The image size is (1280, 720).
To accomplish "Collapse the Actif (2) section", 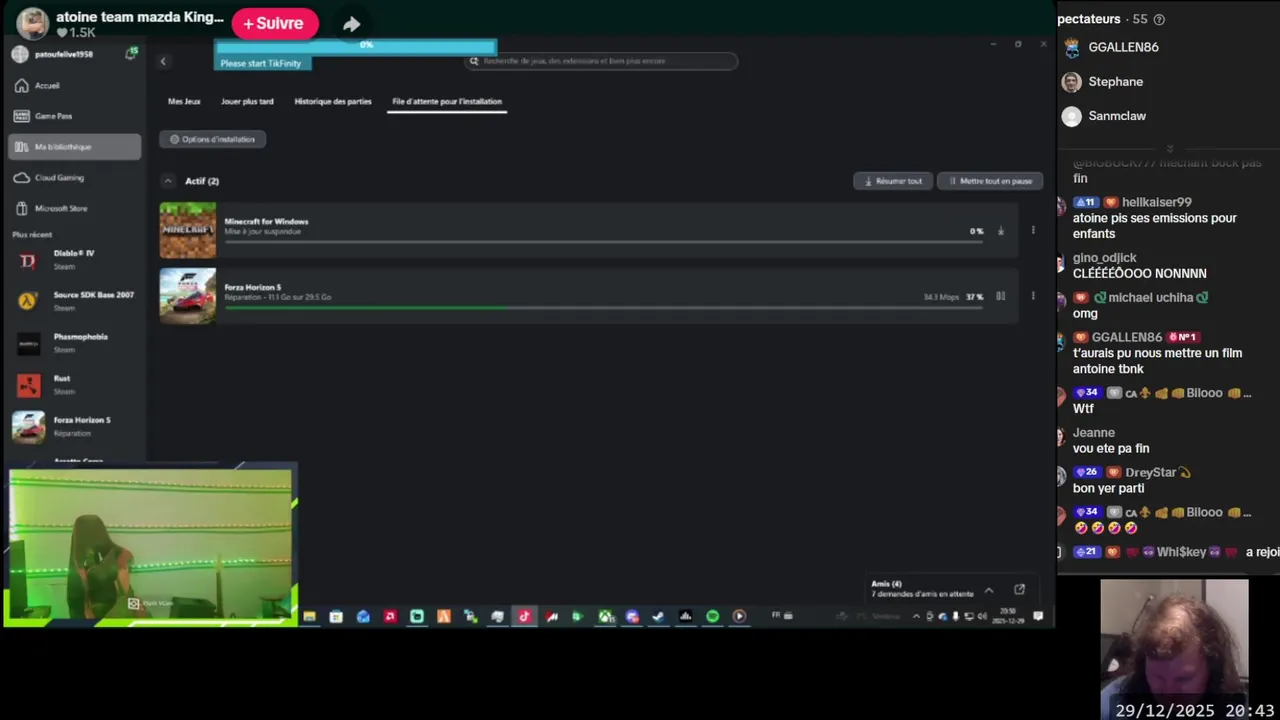I will point(168,181).
